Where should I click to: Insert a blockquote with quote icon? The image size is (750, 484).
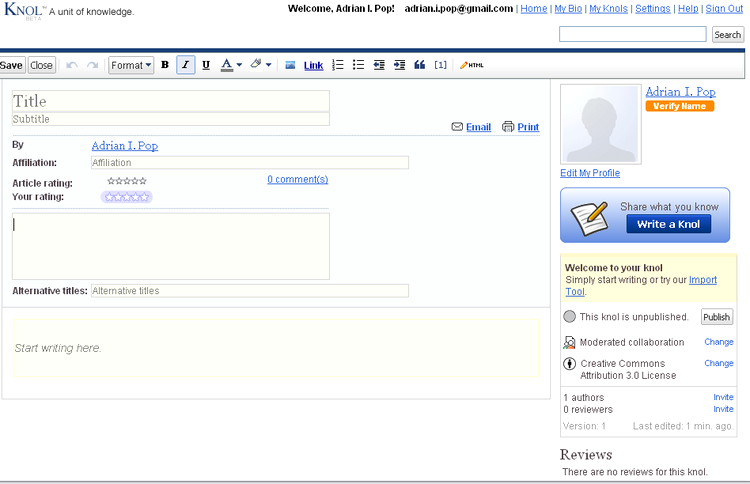pyautogui.click(x=419, y=65)
